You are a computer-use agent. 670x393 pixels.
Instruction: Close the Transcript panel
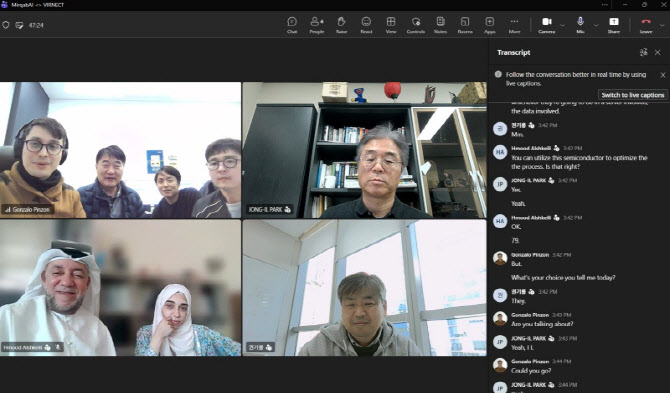tap(658, 53)
